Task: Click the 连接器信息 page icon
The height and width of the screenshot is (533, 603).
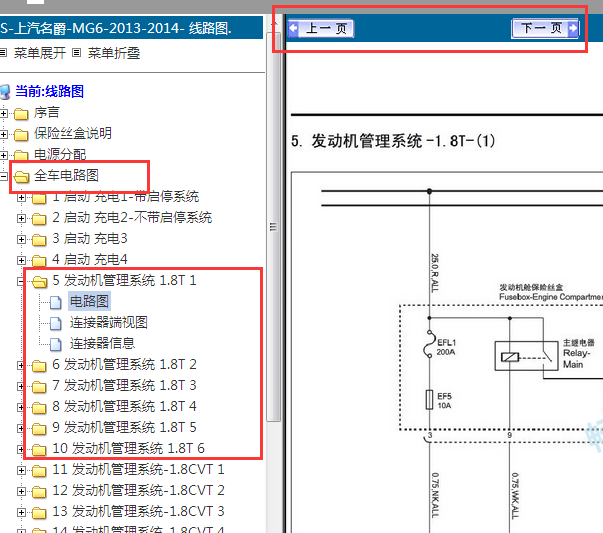Action: coord(56,344)
